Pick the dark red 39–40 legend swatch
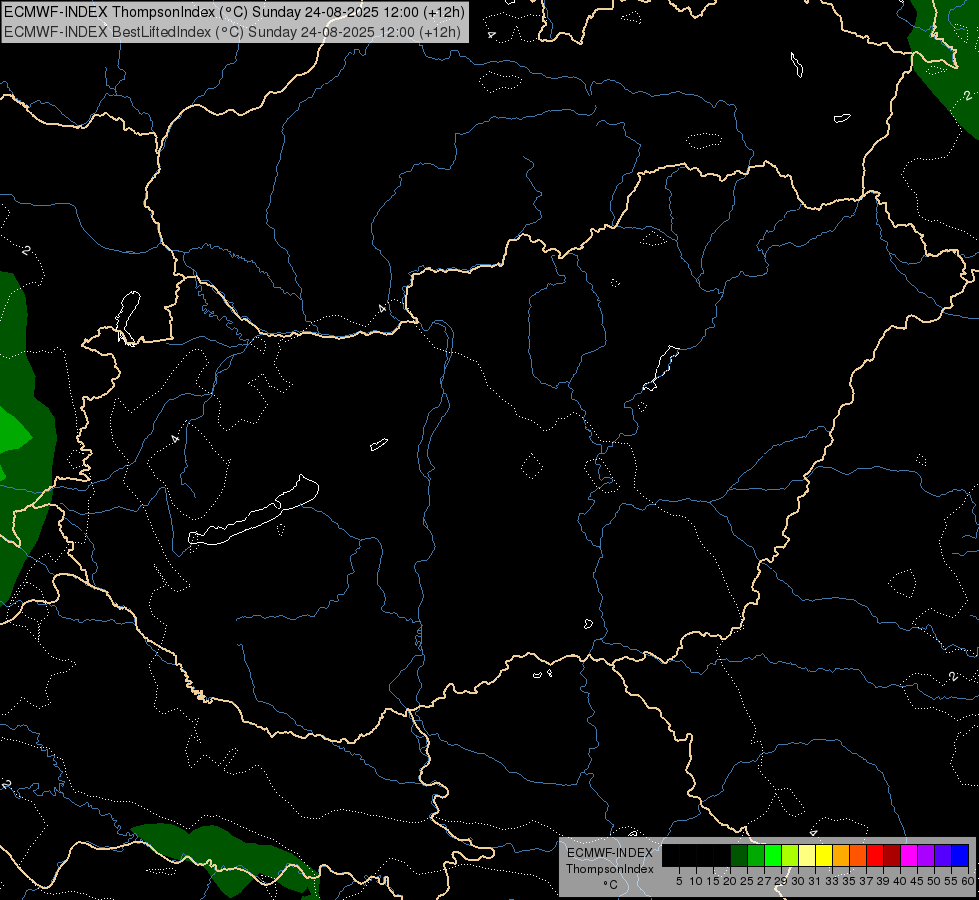 tap(892, 855)
